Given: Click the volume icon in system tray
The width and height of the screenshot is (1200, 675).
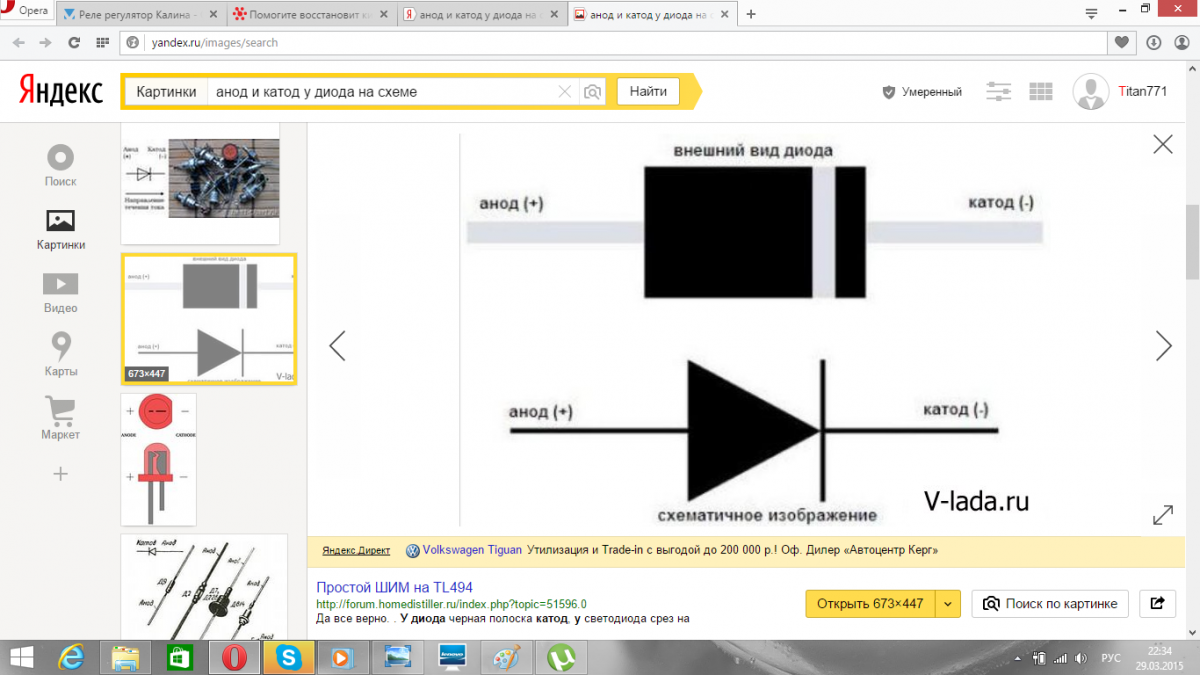Looking at the screenshot, I should (1083, 658).
